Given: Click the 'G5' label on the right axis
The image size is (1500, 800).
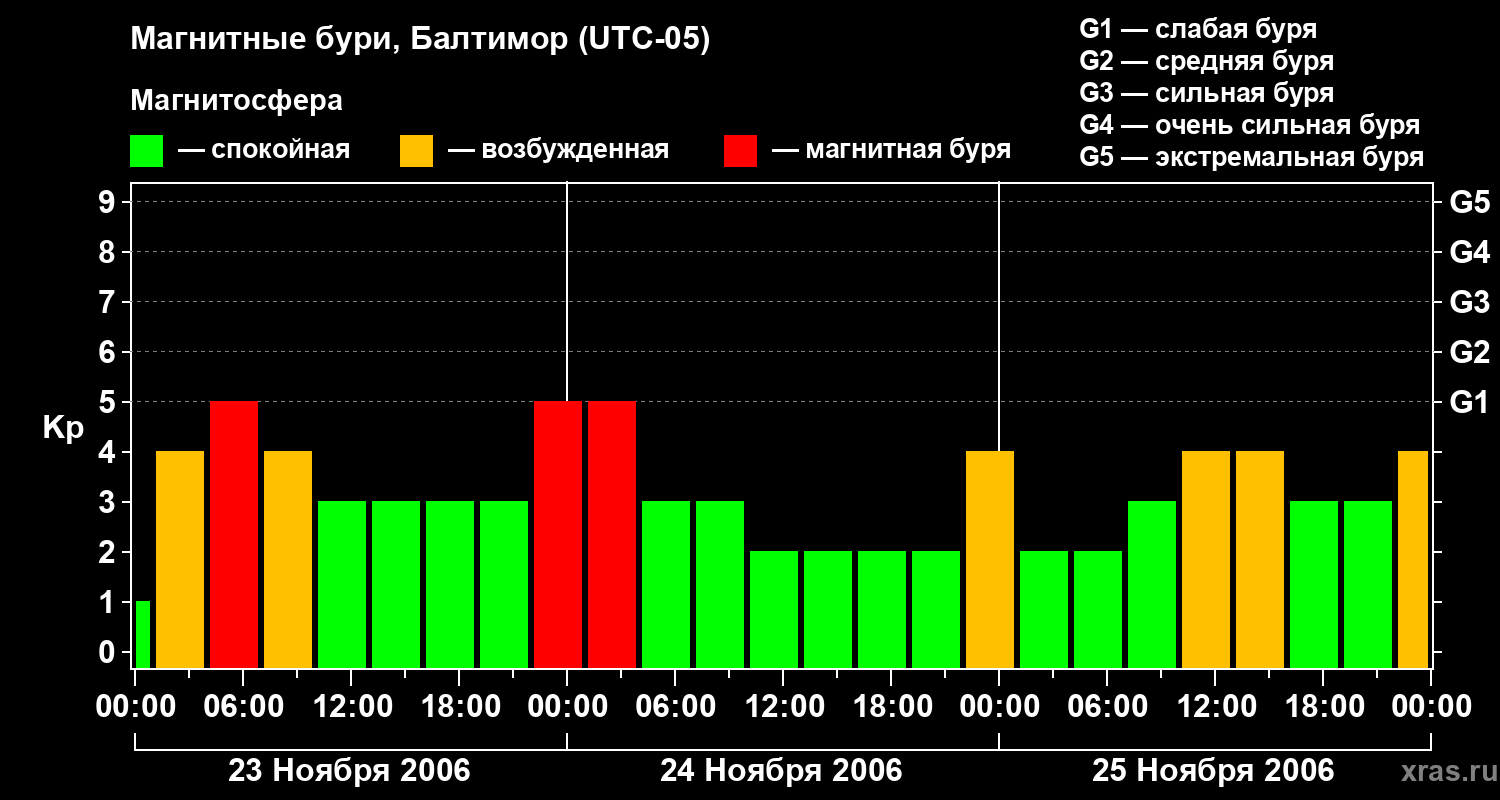Looking at the screenshot, I should (x=1470, y=202).
